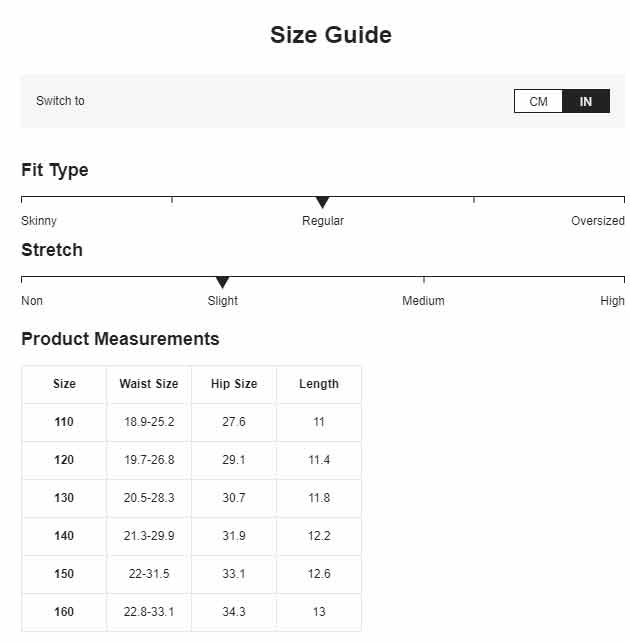630x642 pixels.
Task: Click the 21.3-29.9 waist cell
Action: [x=149, y=536]
